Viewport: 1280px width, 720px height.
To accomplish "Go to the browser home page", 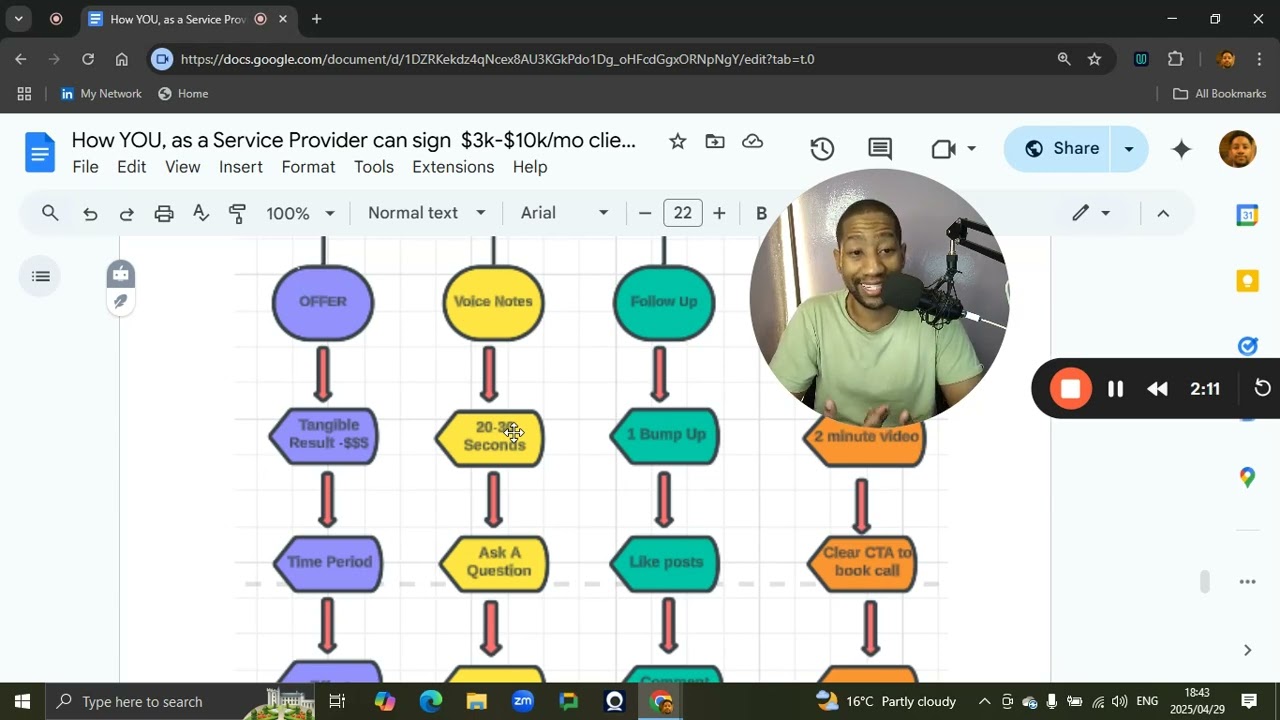I will coord(122,59).
